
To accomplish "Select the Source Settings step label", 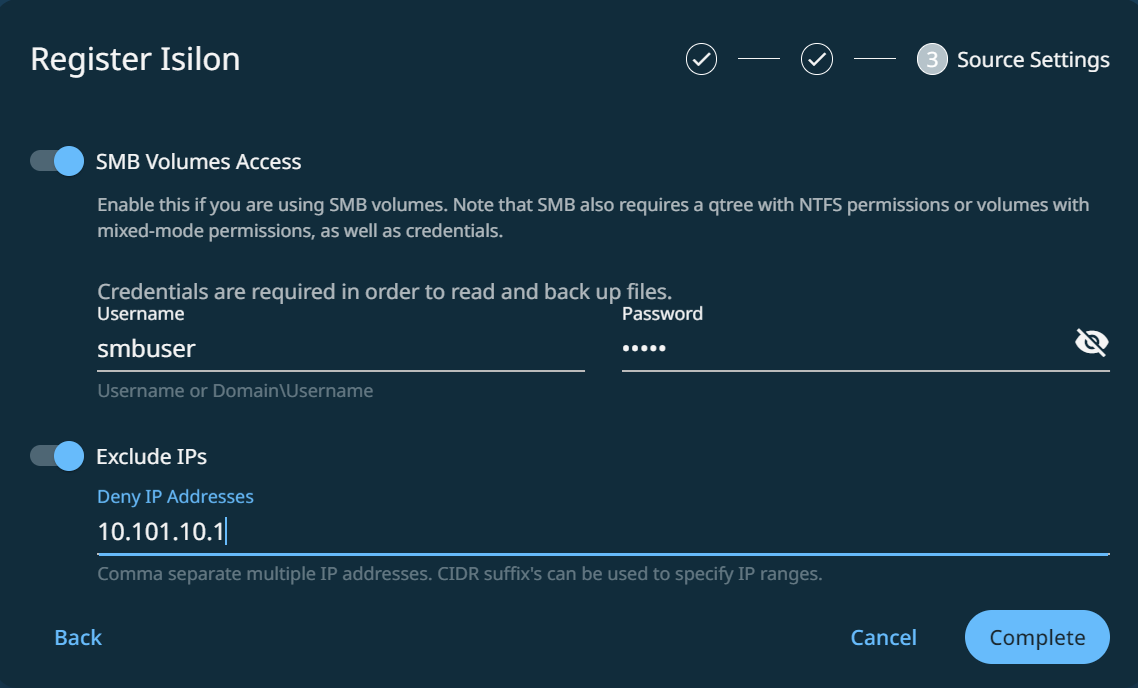I will (1033, 60).
